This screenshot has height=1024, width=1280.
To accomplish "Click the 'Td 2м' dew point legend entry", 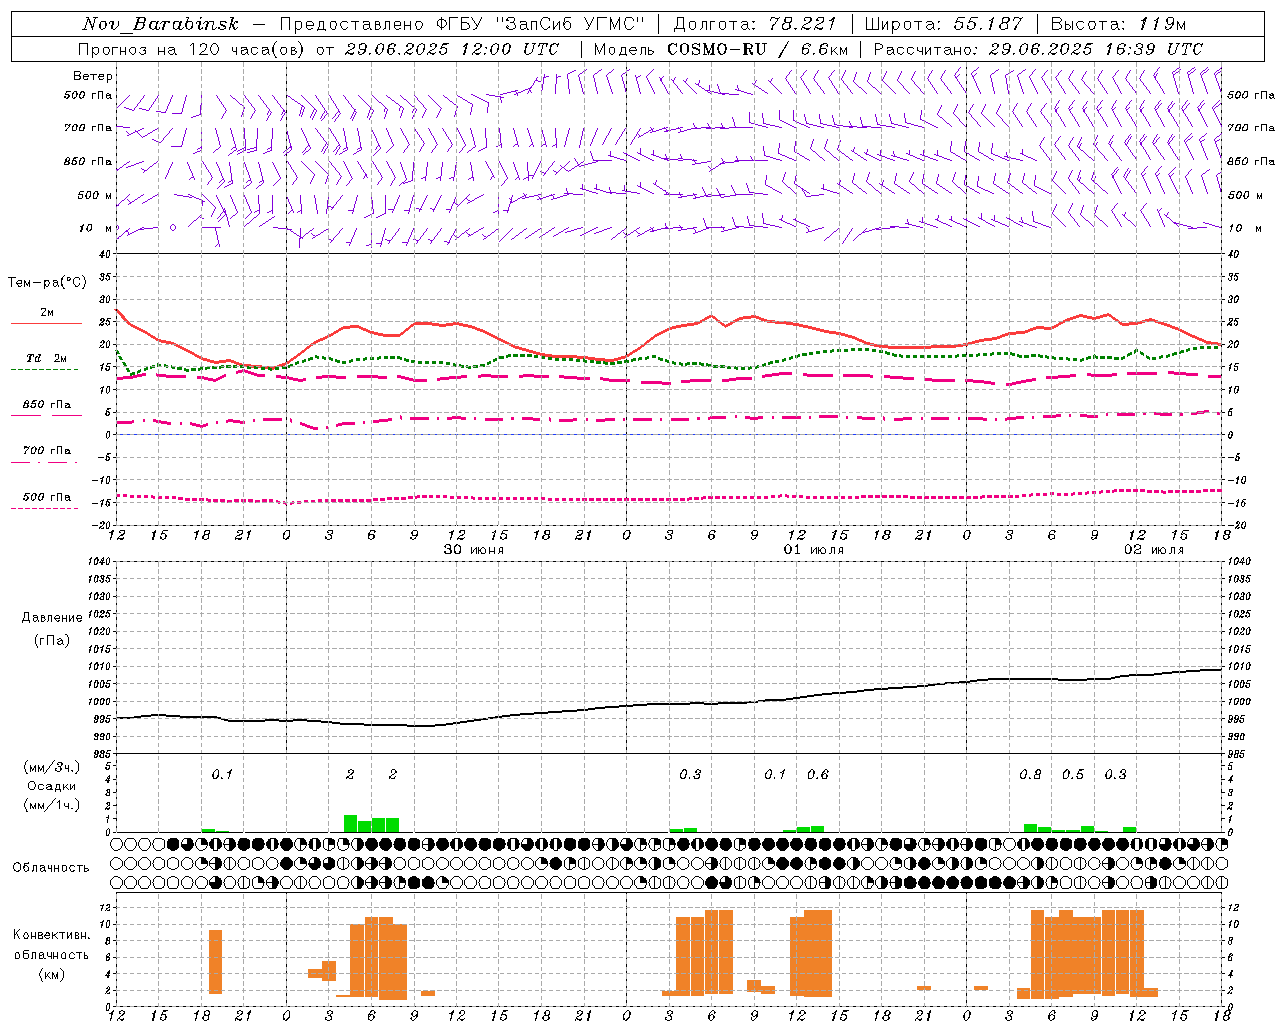I will pos(46,358).
